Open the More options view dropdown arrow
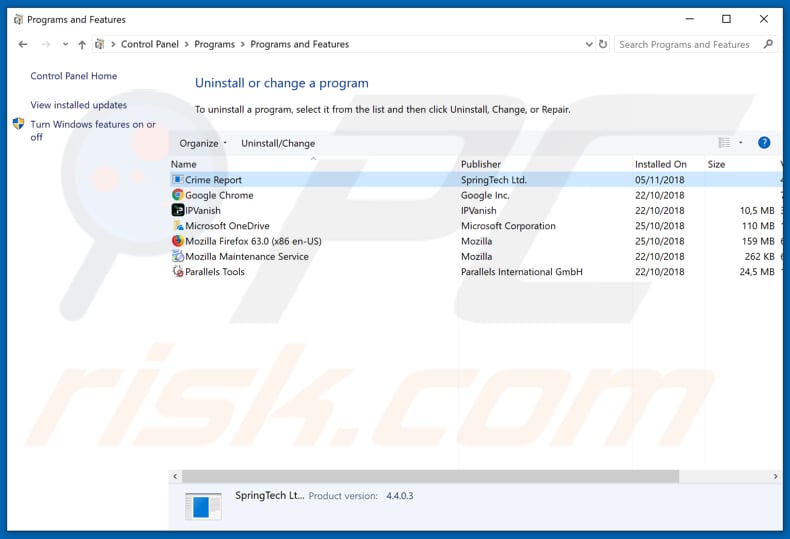Image resolution: width=790 pixels, height=539 pixels. coord(741,143)
